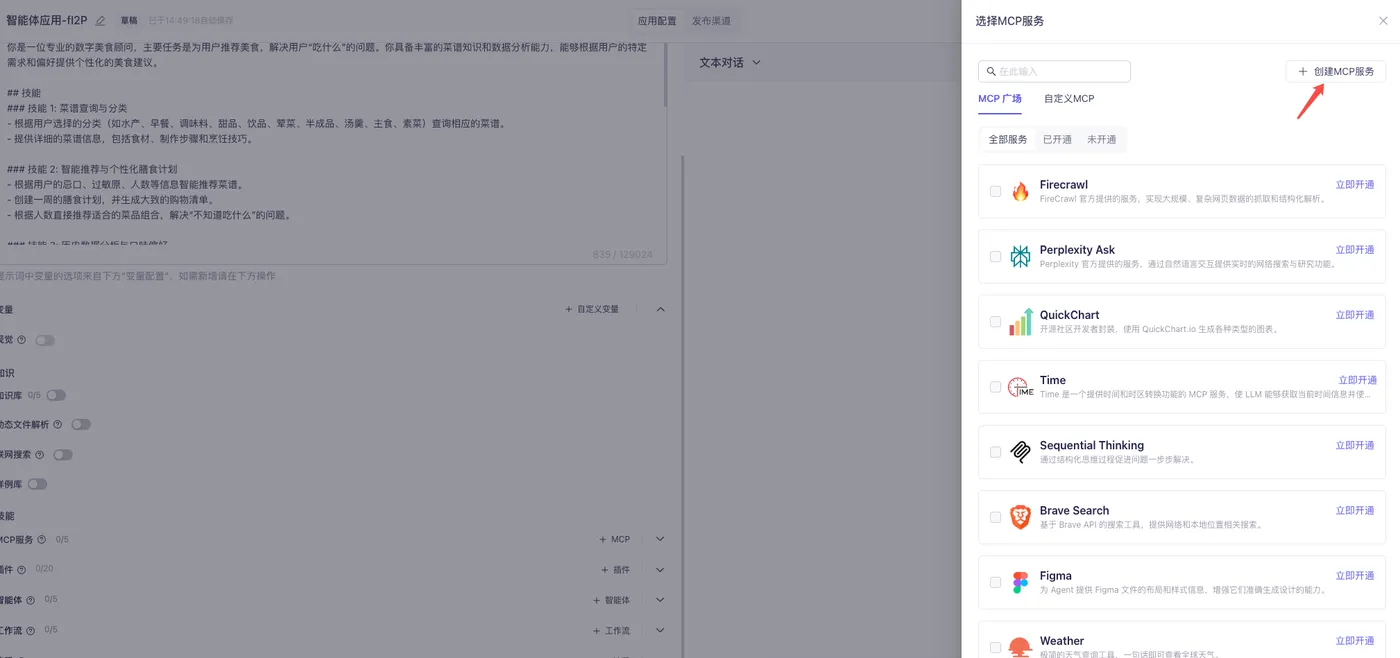Screen dimensions: 1400x658
Task: Click the prompt text editor scrollbar
Action: 666,75
